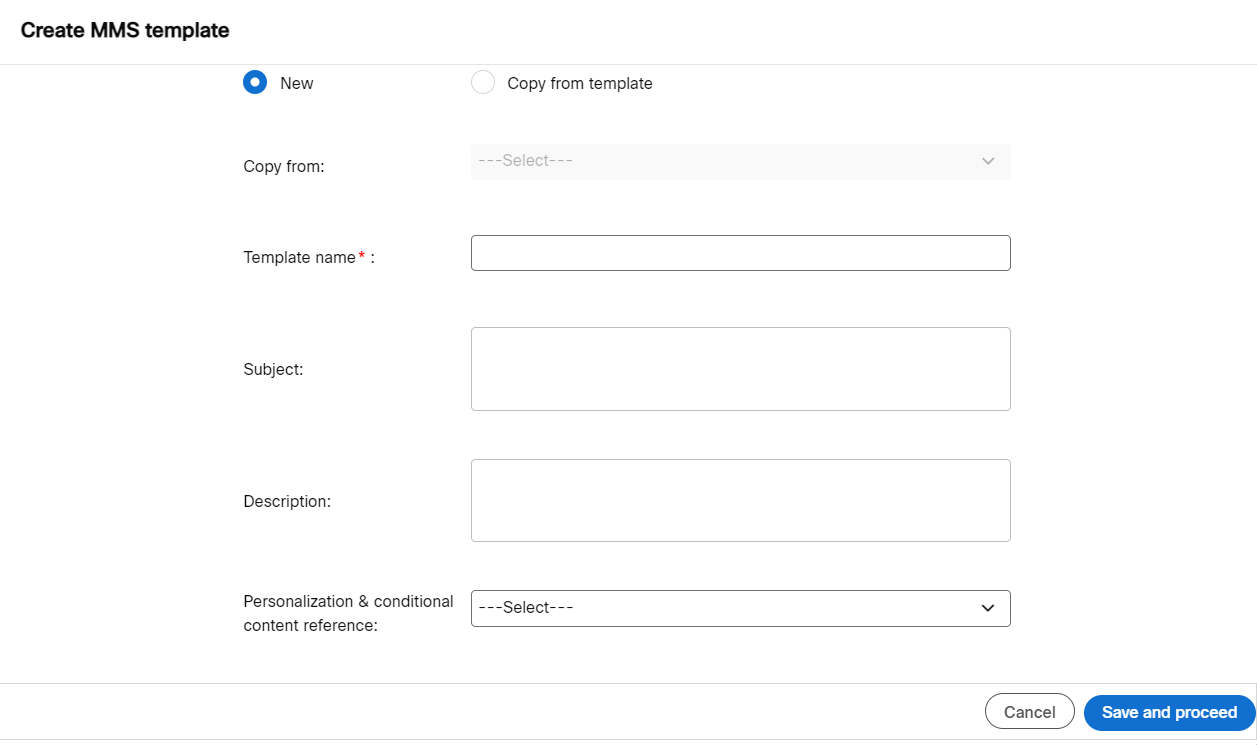1257x745 pixels.
Task: Click the "Personalization & conditional content reference" label
Action: 348,613
